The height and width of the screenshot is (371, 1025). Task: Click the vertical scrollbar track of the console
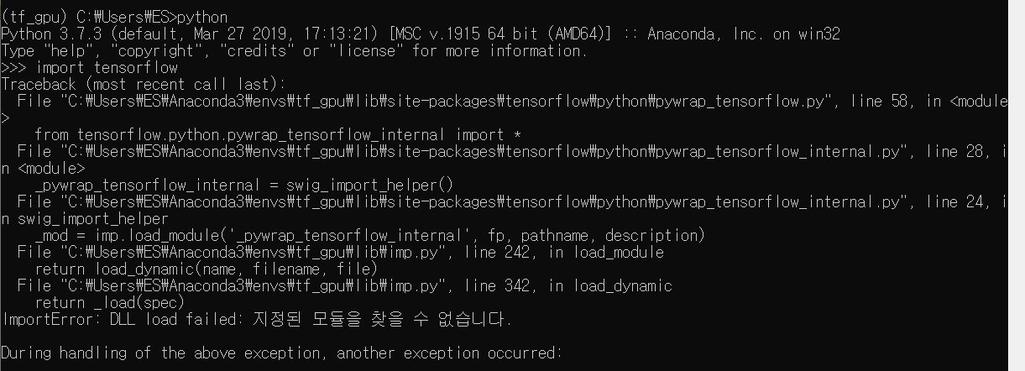[1016, 186]
